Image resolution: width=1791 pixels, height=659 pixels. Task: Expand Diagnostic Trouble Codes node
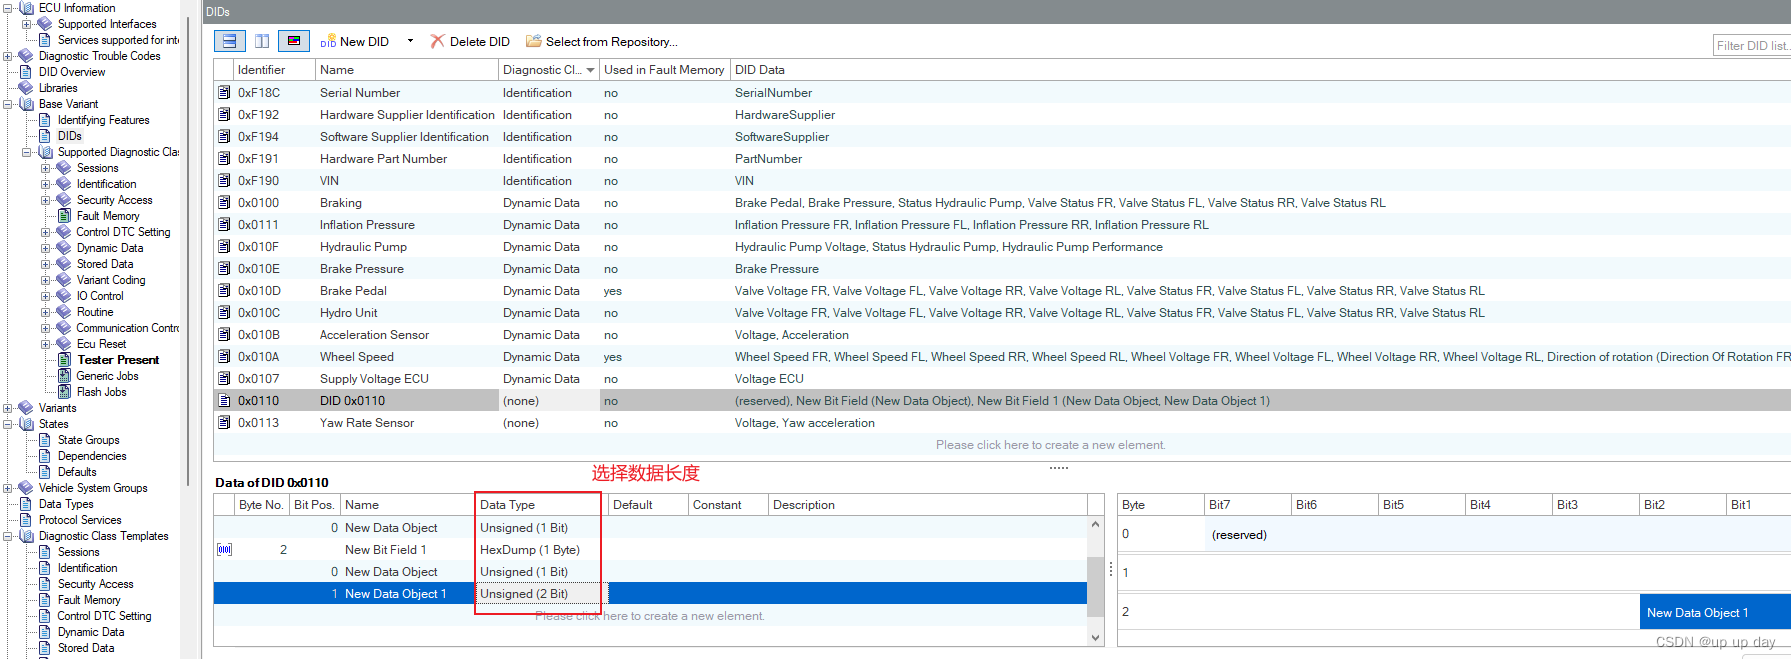pyautogui.click(x=7, y=56)
